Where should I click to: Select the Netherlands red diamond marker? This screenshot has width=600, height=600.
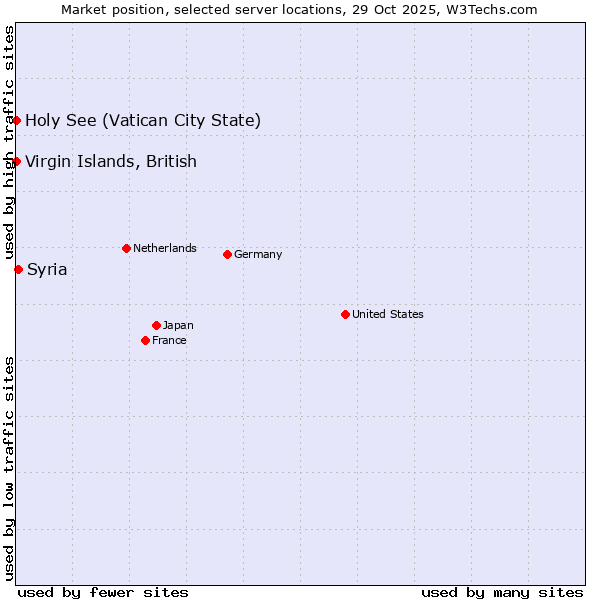tap(126, 248)
